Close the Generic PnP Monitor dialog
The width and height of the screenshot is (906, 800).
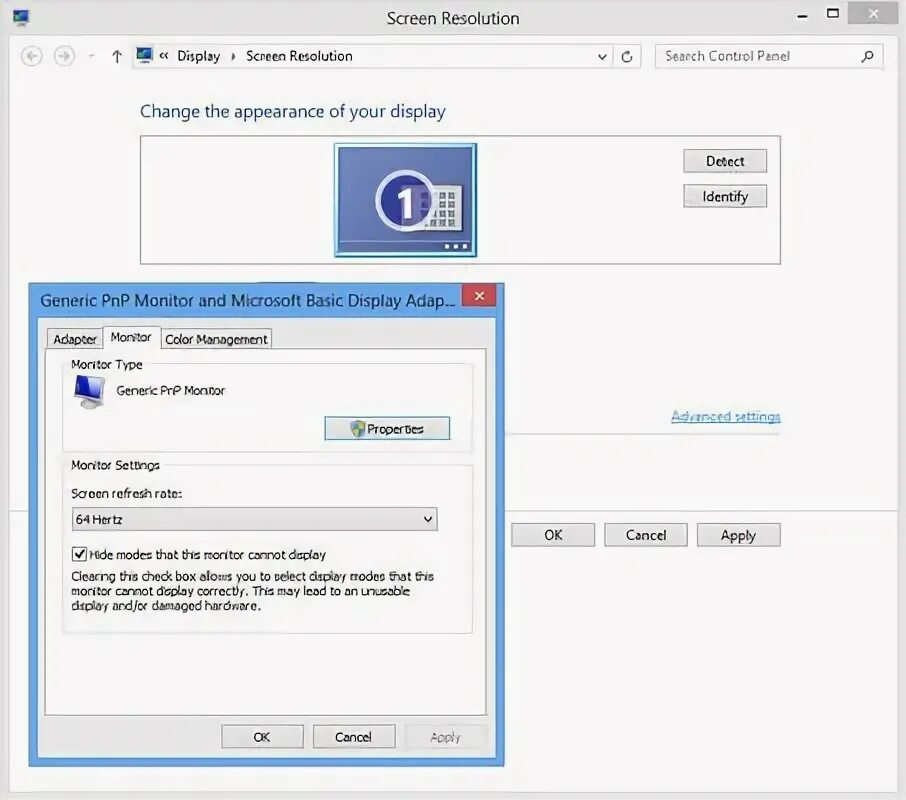point(479,296)
